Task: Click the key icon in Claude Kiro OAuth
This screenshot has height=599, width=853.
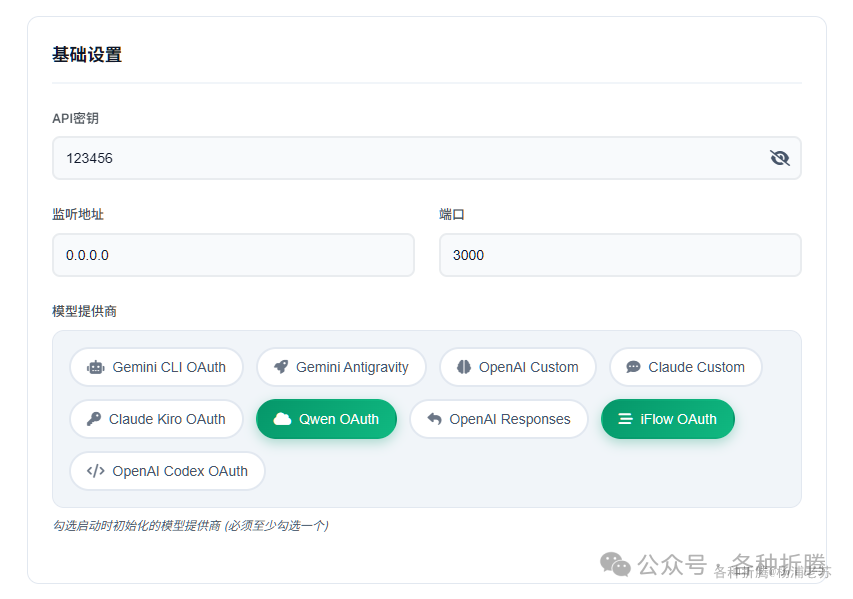Action: [x=94, y=419]
